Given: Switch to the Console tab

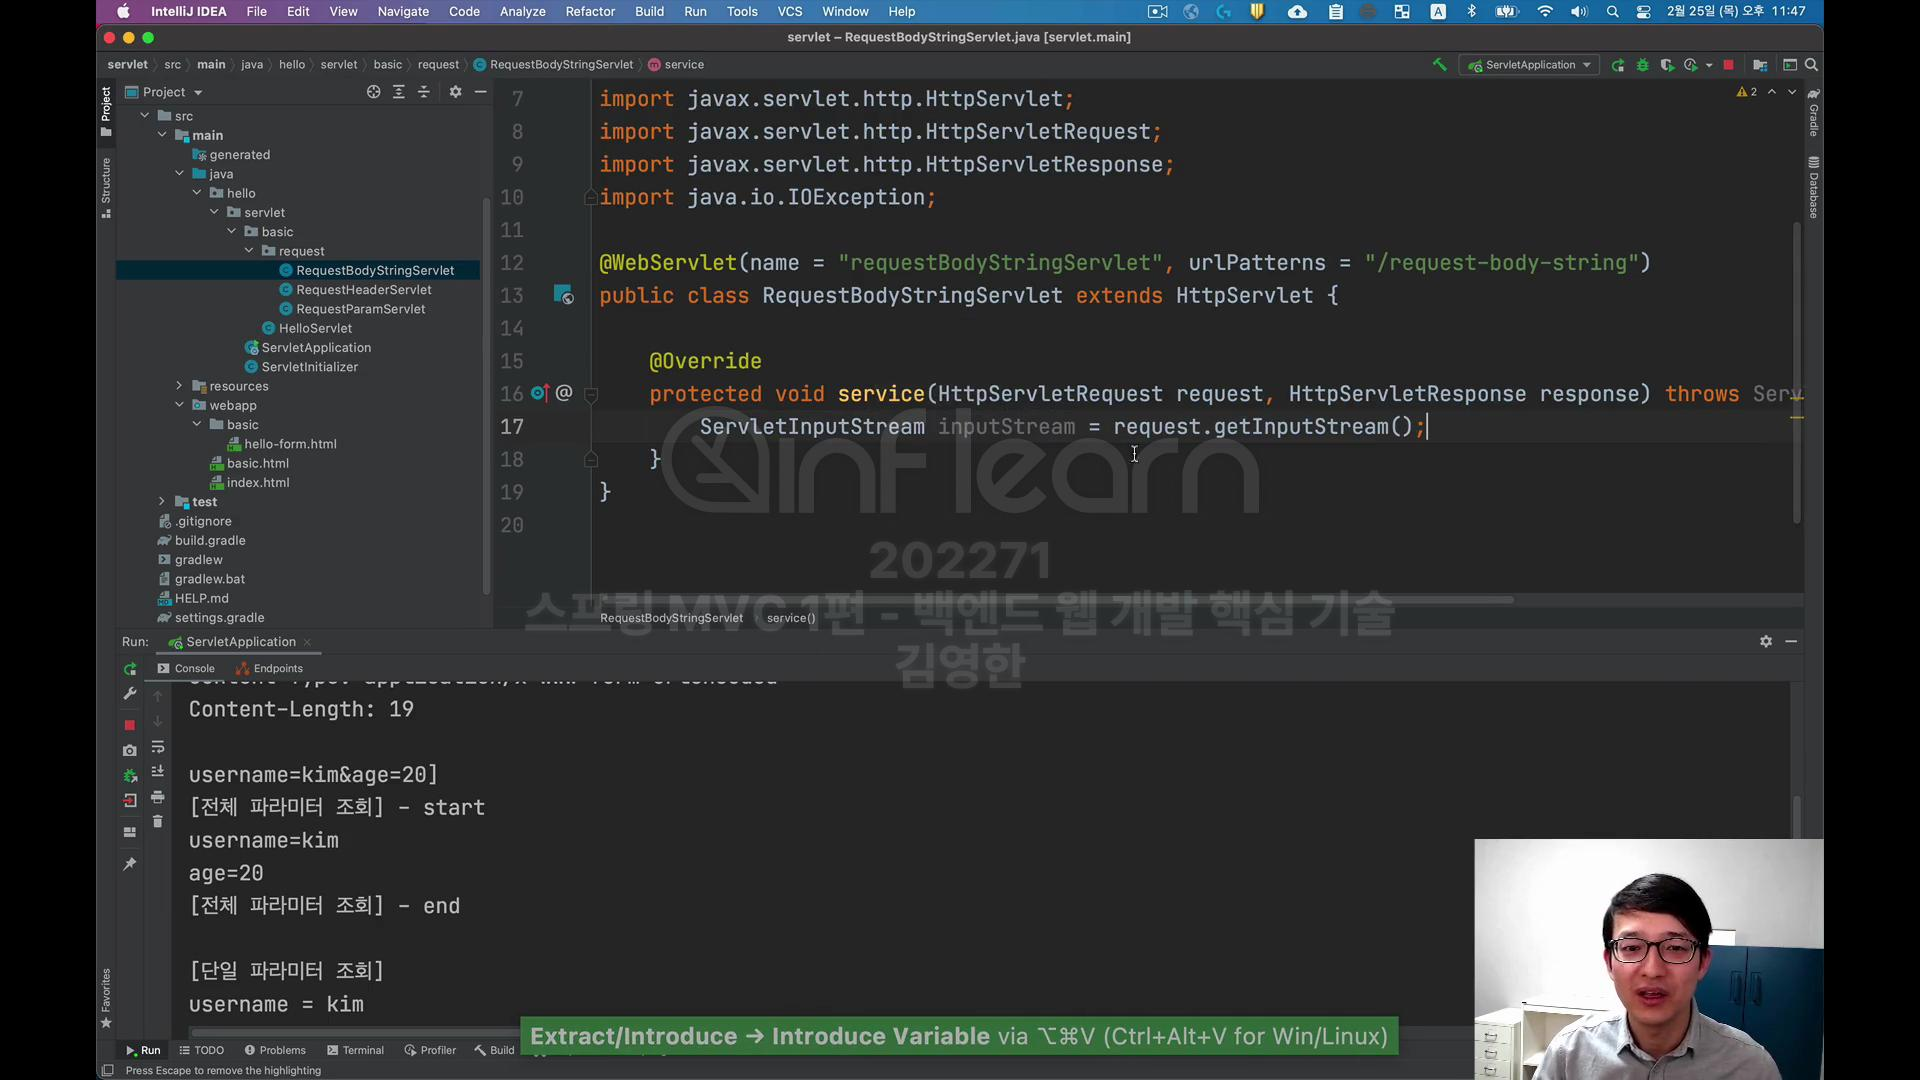Looking at the screenshot, I should pyautogui.click(x=186, y=669).
